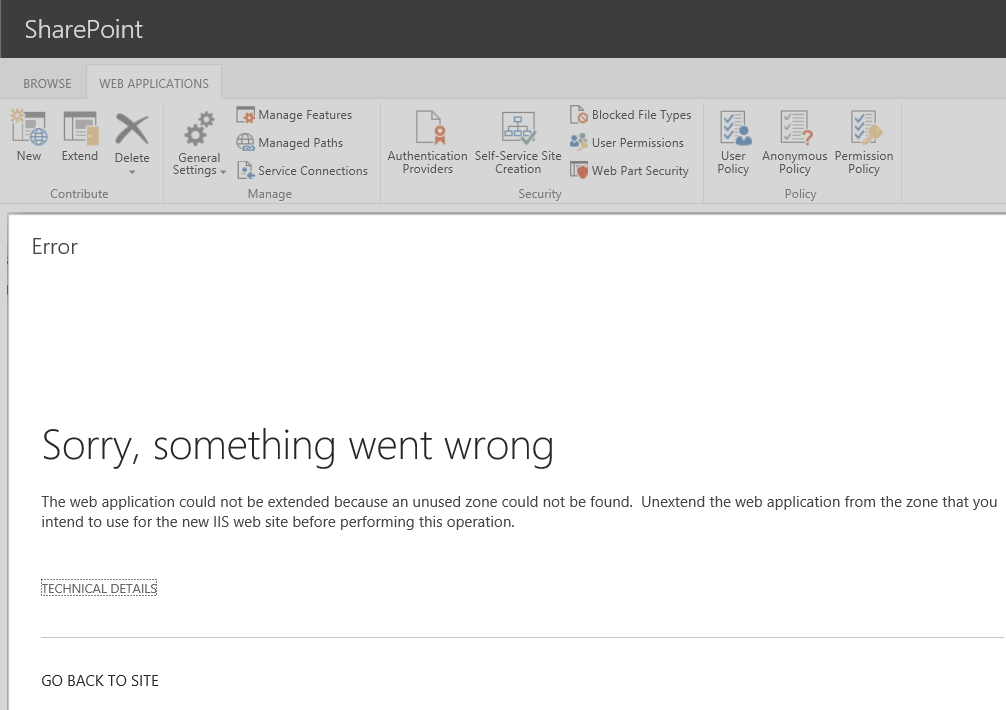
Task: Expand the General Settings dropdown arrow
Action: pos(223,172)
